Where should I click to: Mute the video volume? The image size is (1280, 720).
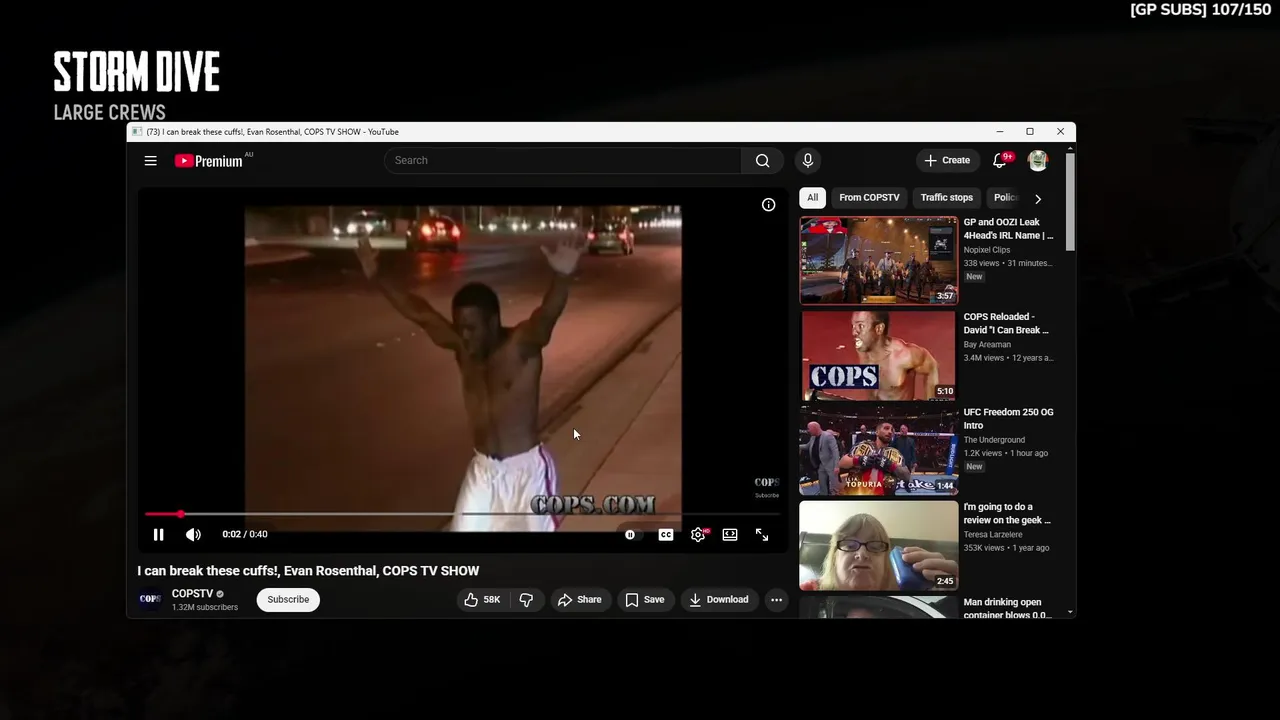click(193, 535)
